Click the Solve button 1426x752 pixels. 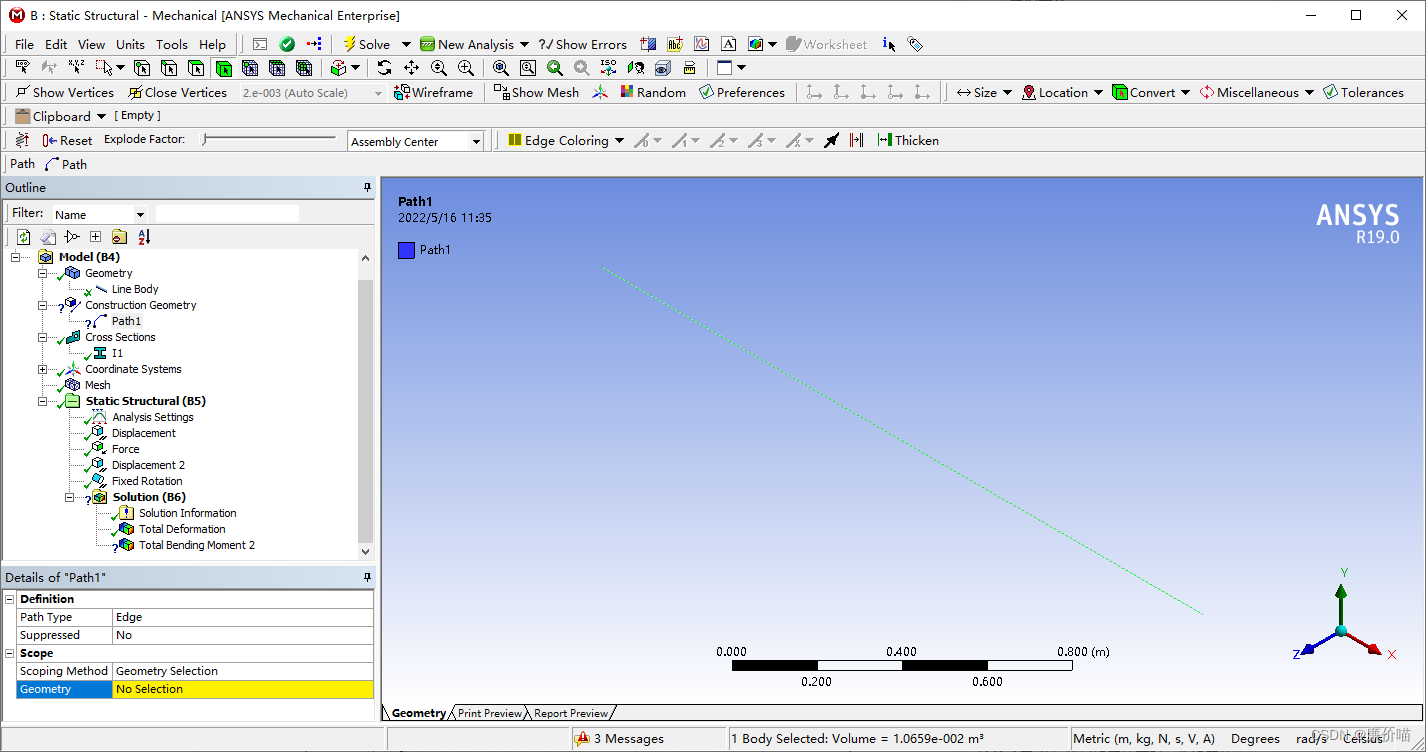[366, 44]
